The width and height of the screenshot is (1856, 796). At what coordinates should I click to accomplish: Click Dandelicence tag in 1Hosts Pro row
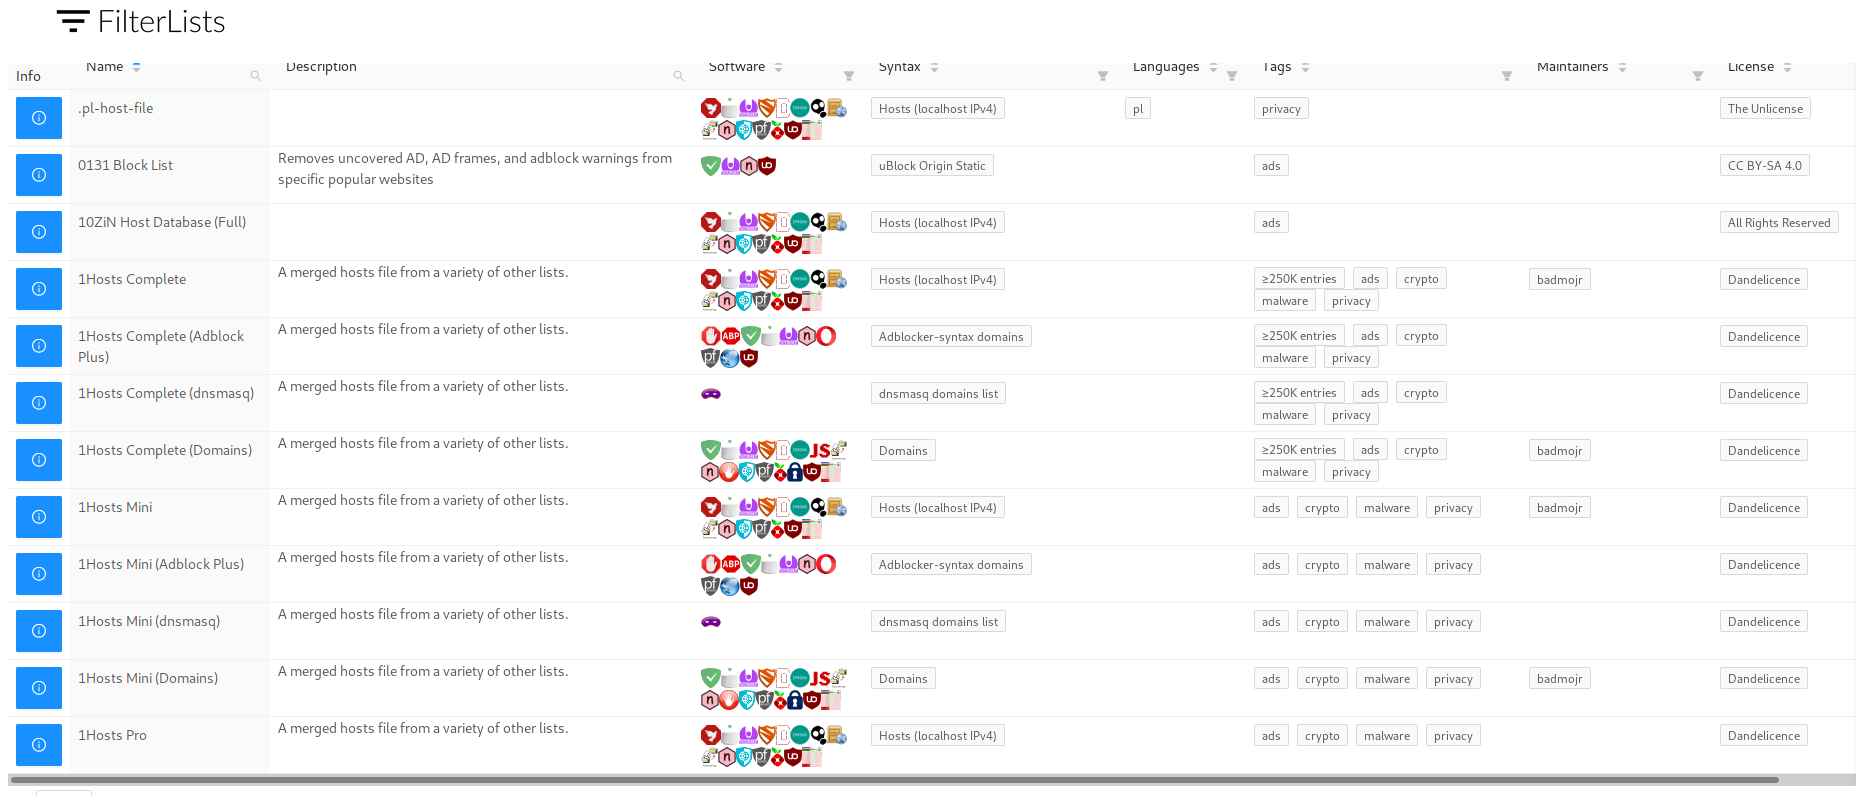[x=1764, y=736]
